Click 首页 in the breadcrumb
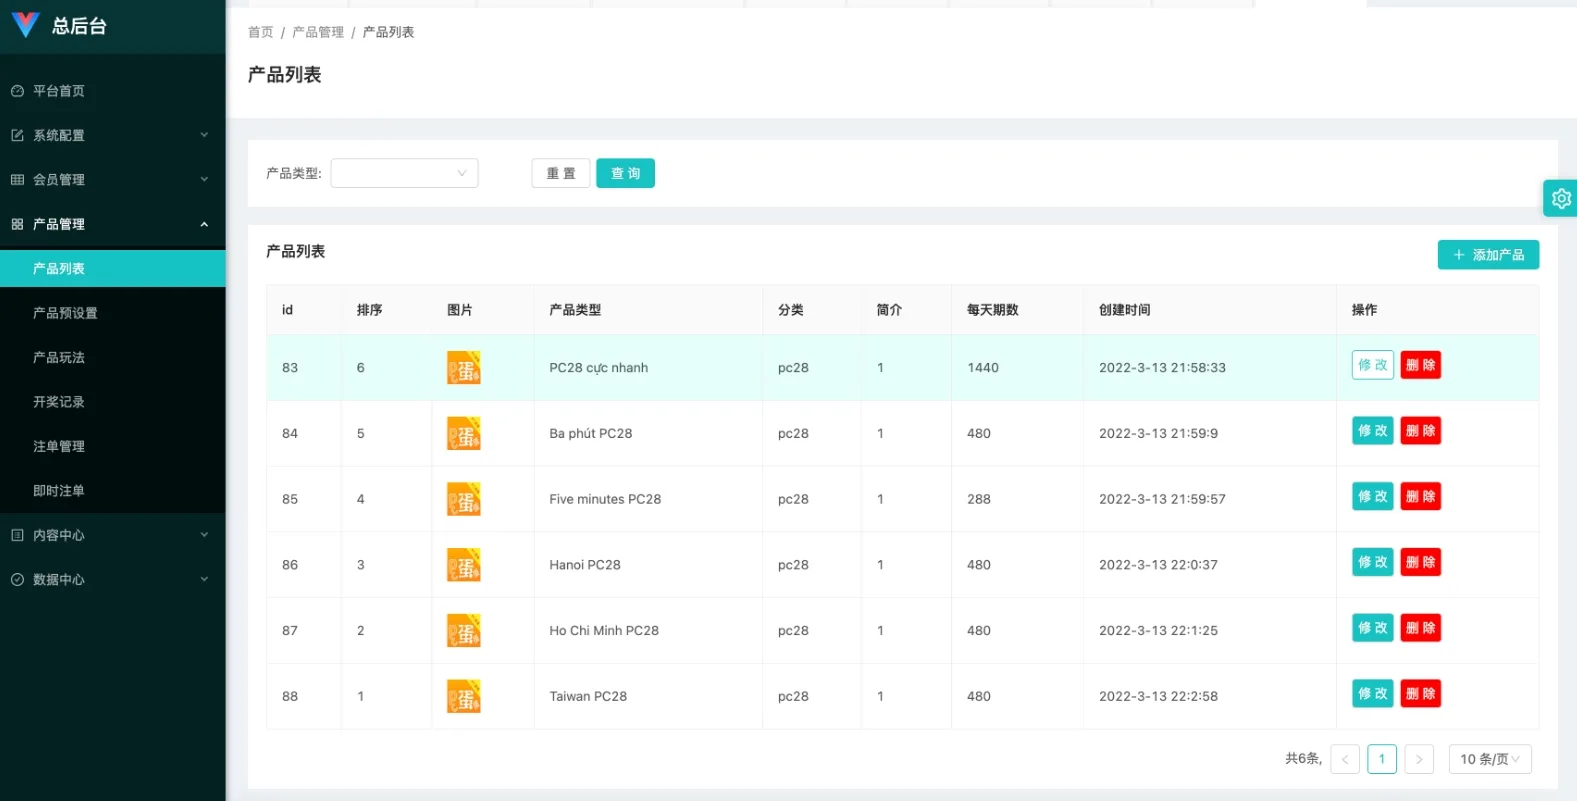The height and width of the screenshot is (801, 1577). point(260,32)
